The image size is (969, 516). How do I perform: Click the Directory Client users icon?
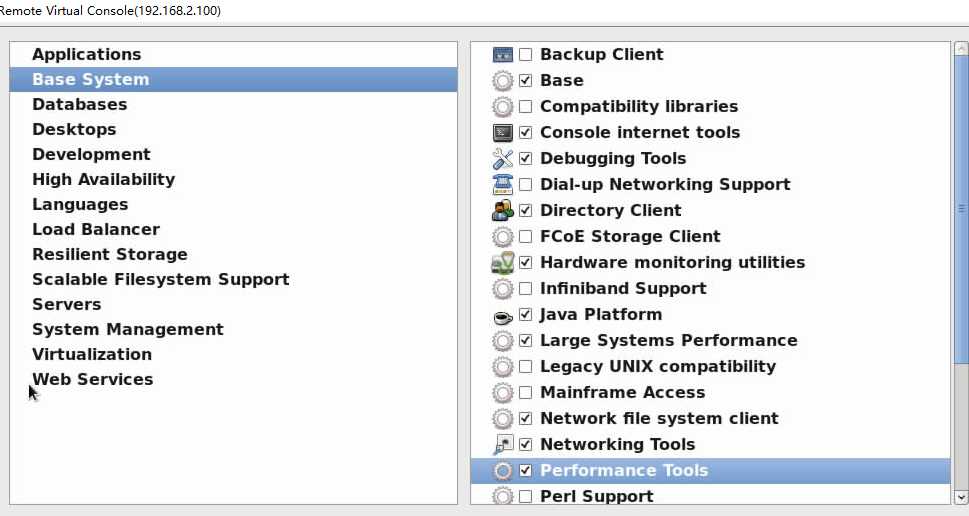pyautogui.click(x=503, y=211)
